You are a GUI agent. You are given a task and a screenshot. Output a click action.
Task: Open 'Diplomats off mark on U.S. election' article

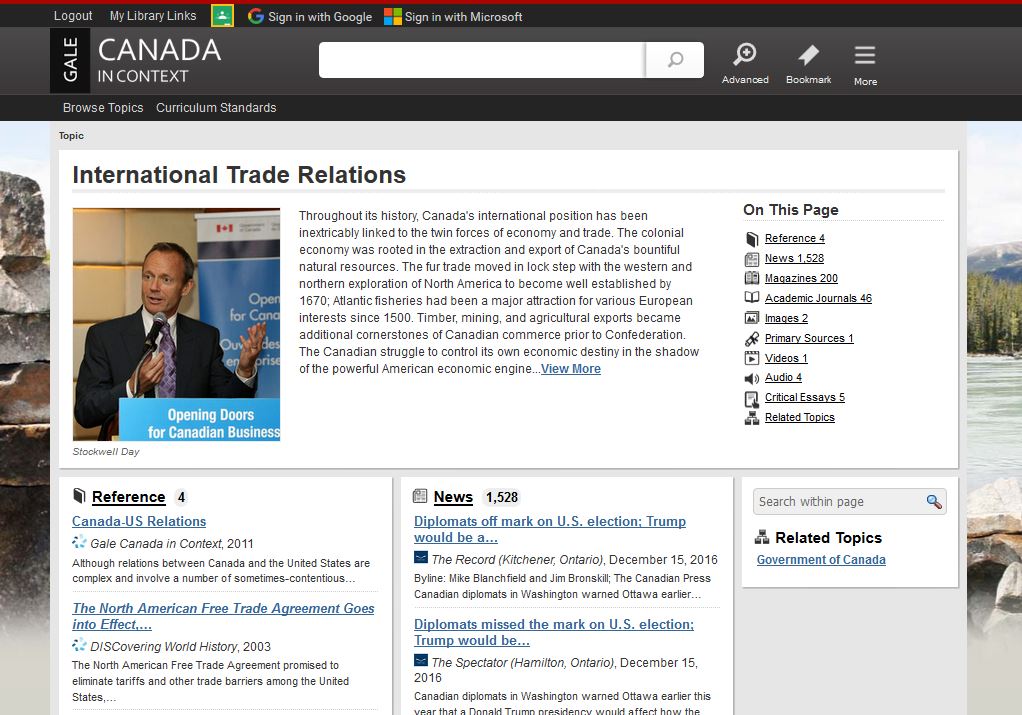(549, 529)
